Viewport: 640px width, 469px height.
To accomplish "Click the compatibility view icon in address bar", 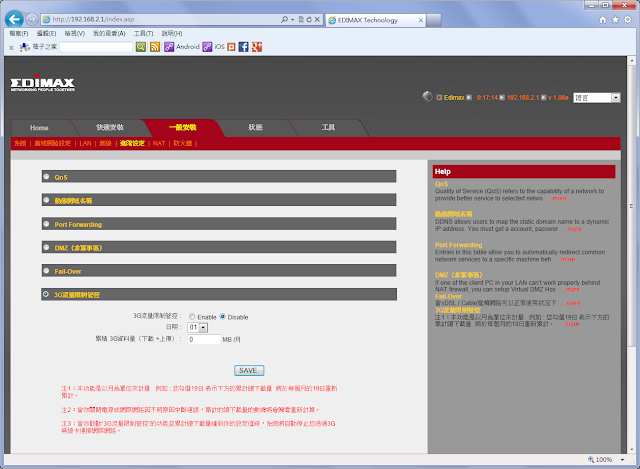I will (x=301, y=19).
